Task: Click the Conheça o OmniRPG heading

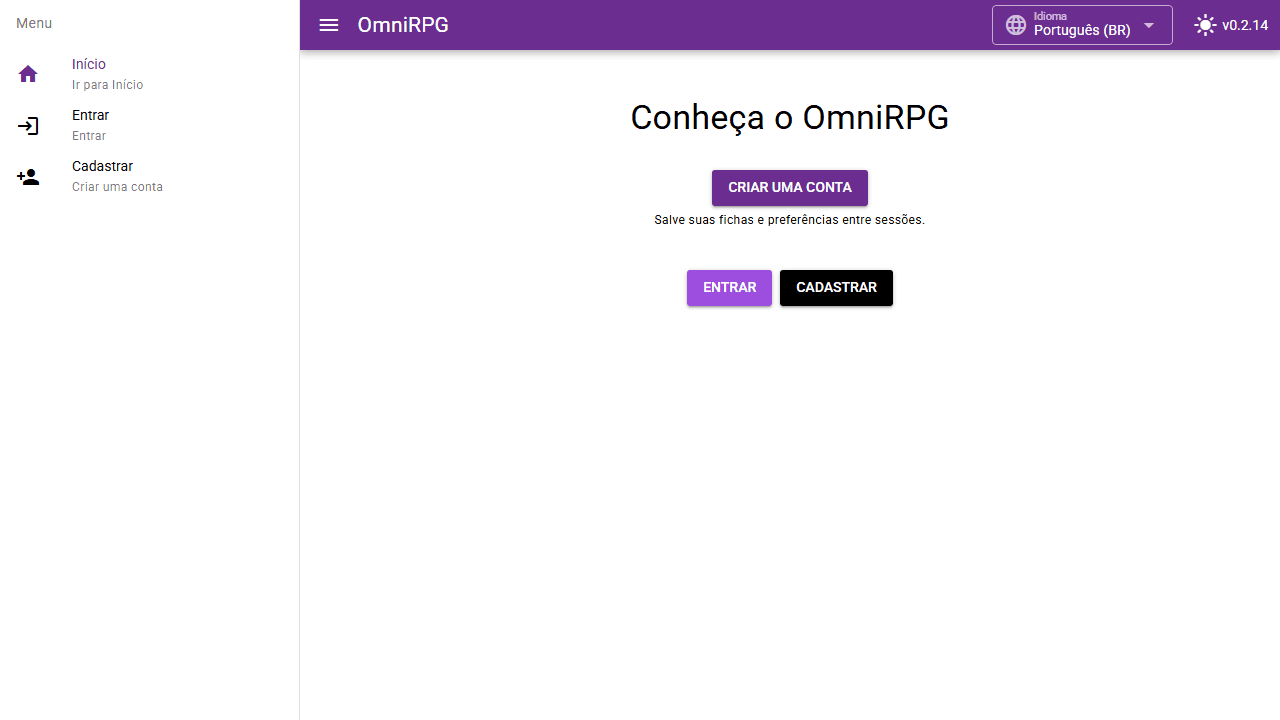Action: (790, 118)
